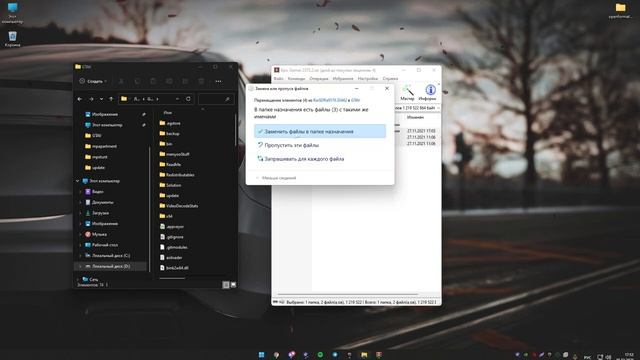The height and width of the screenshot is (360, 640).
Task: Select the Redistributables folder
Action: point(180,175)
